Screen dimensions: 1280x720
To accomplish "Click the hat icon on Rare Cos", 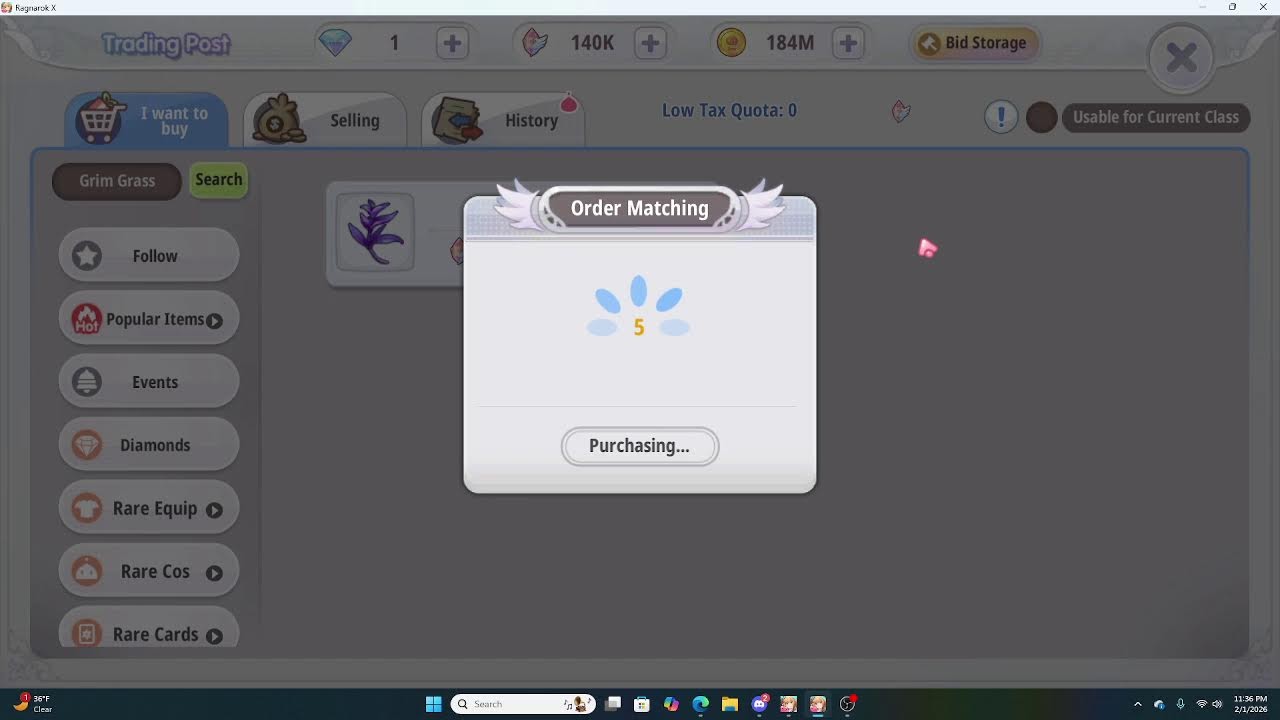I will click(87, 571).
